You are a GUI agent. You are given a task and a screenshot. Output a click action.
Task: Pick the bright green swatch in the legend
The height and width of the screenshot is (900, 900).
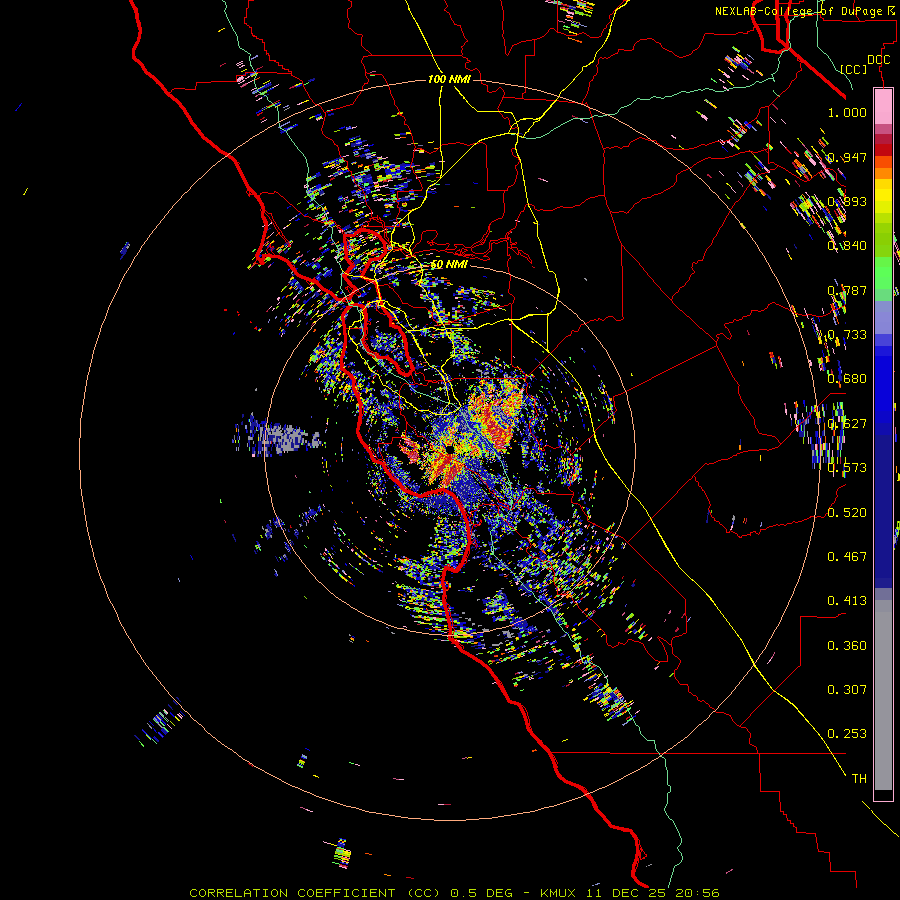(883, 273)
